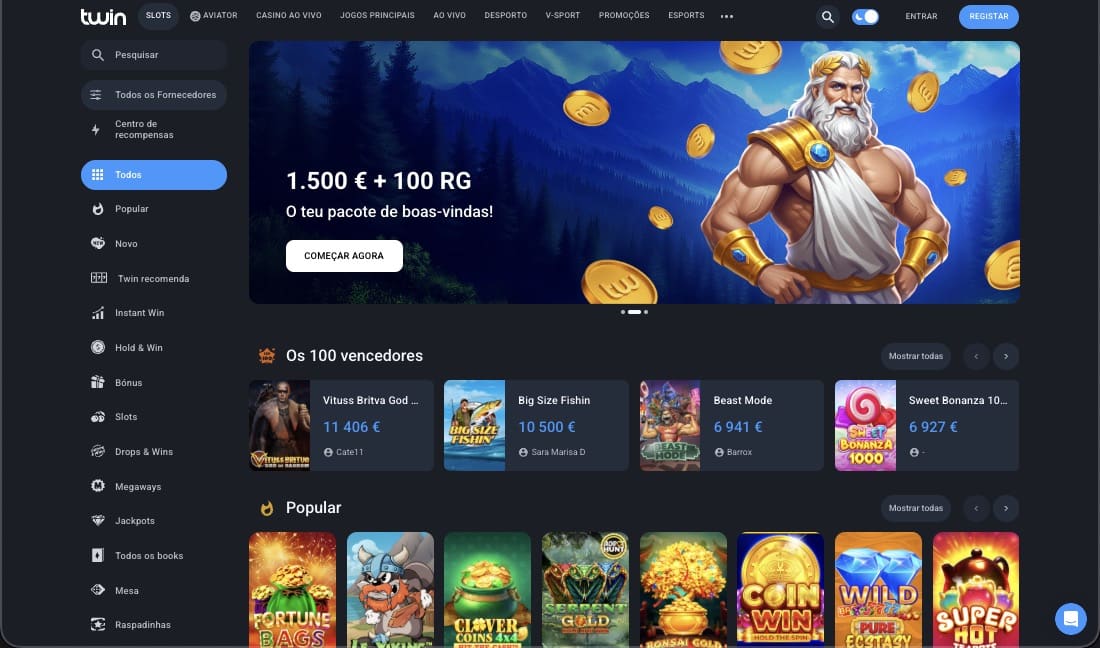Switch to the Desporto tab
The height and width of the screenshot is (648, 1100).
coord(505,15)
